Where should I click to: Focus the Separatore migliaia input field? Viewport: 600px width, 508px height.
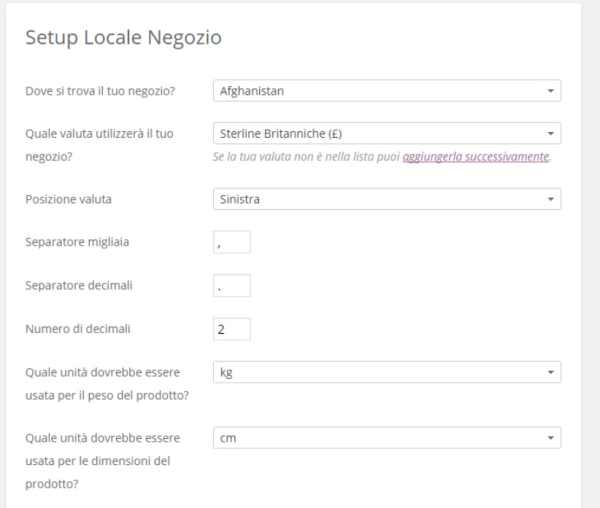[x=232, y=242]
